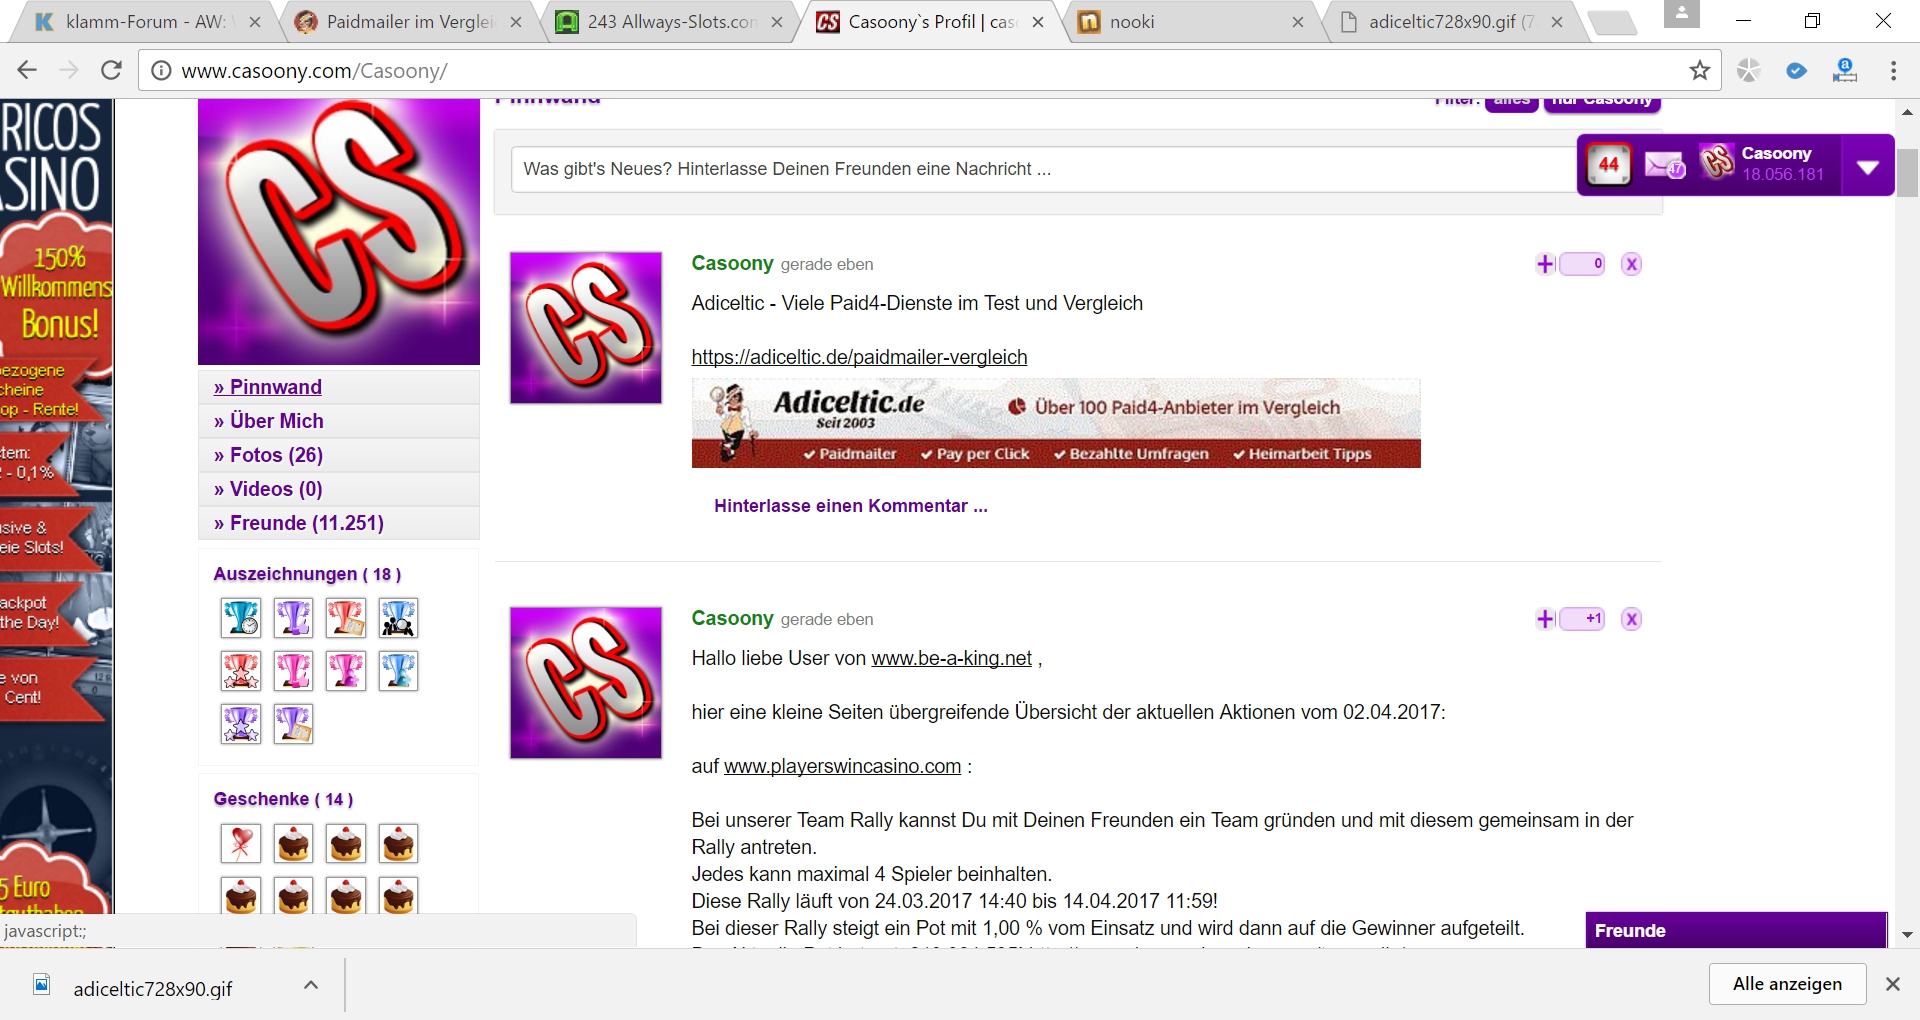Open the messages envelope icon

pos(1665,165)
